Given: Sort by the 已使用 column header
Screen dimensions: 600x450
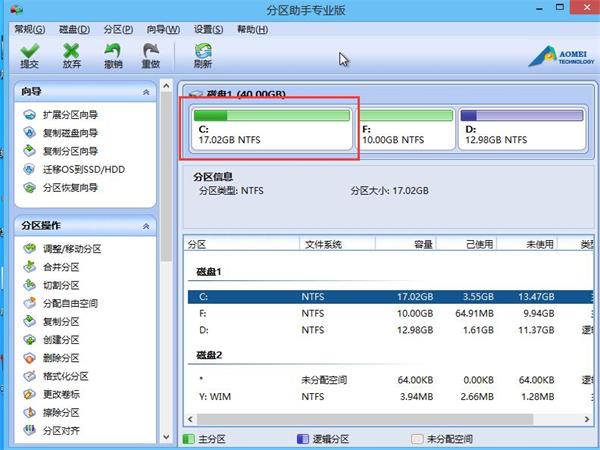Looking at the screenshot, I should 466,244.
